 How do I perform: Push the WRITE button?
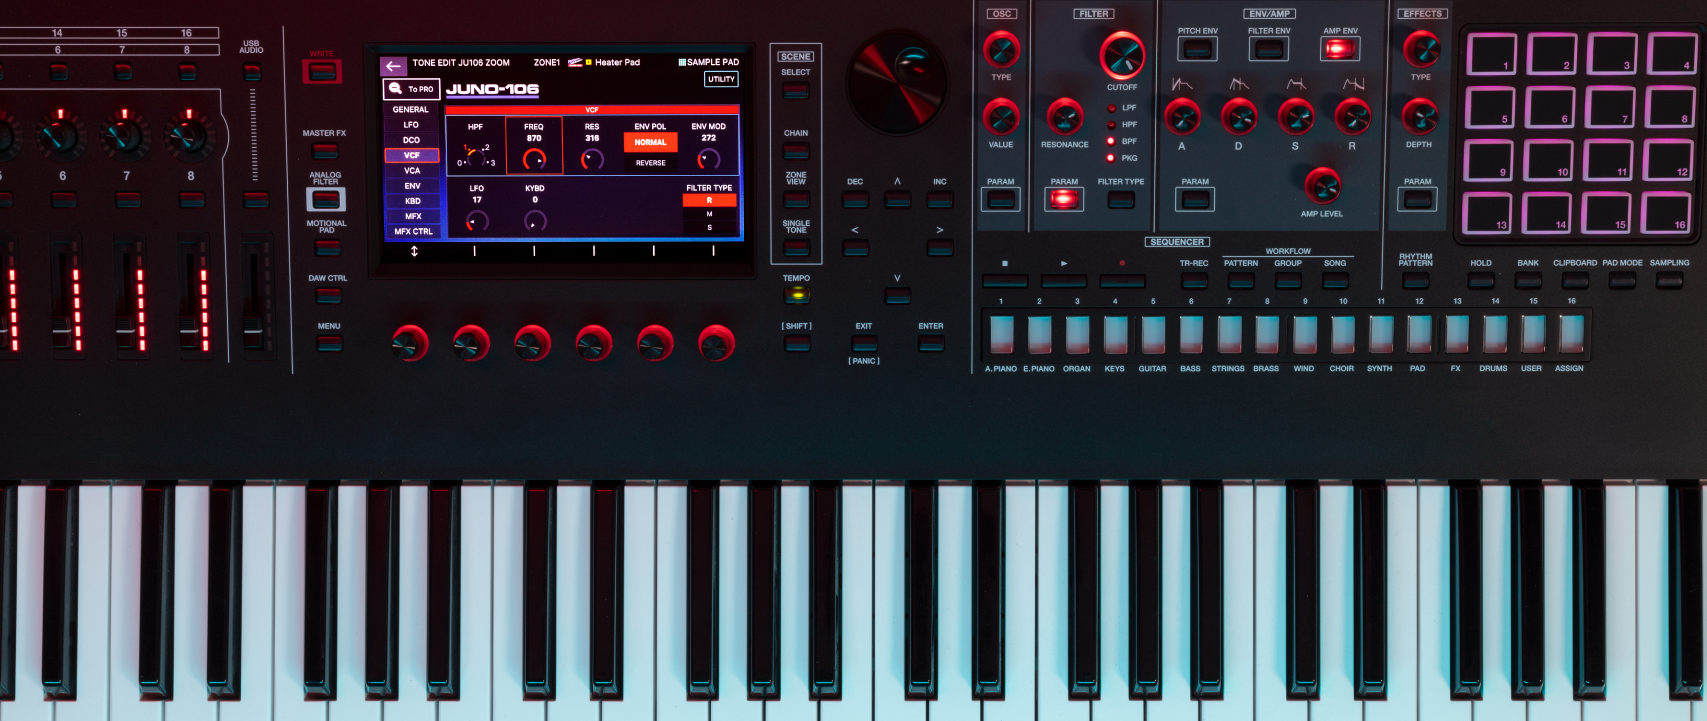322,72
